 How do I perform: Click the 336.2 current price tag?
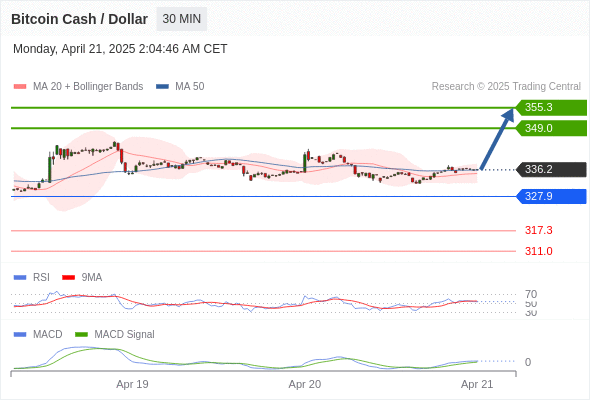[x=551, y=169]
